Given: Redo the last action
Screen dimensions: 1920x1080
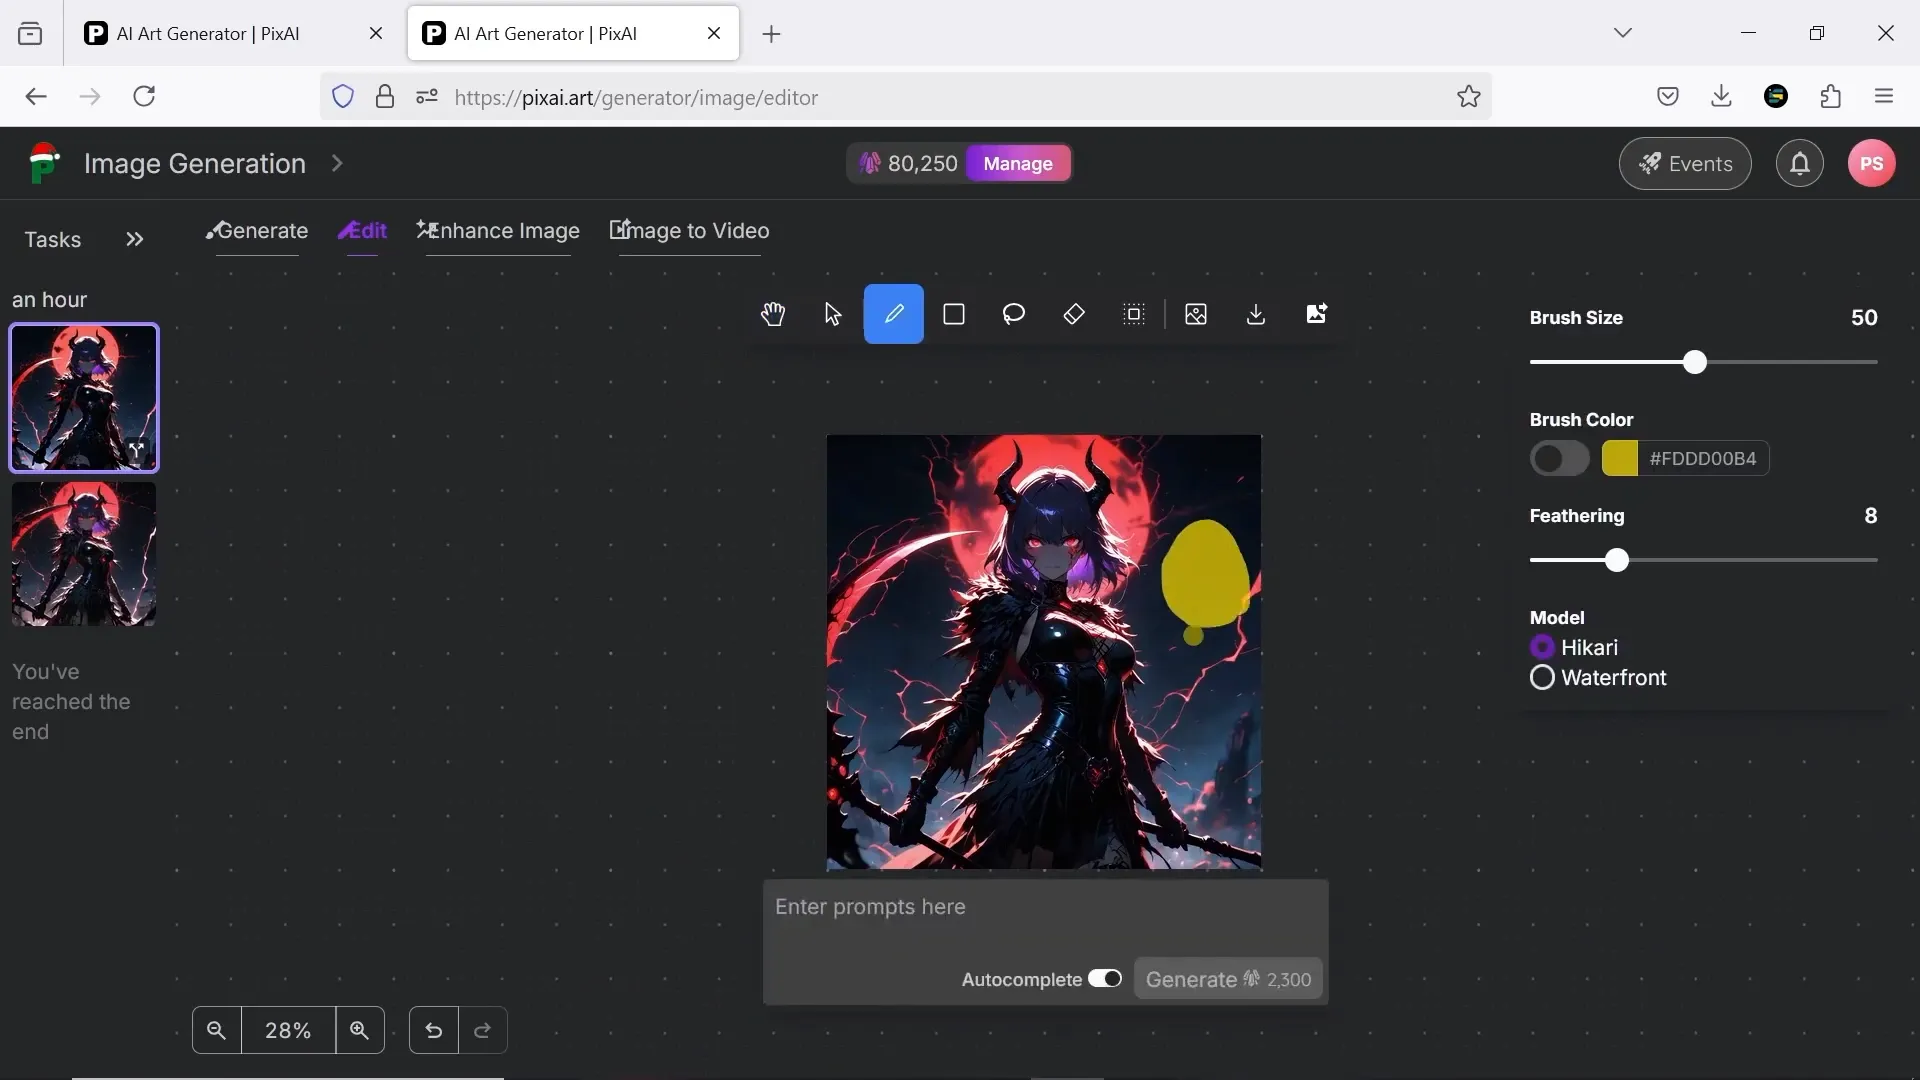Looking at the screenshot, I should pyautogui.click(x=483, y=1030).
